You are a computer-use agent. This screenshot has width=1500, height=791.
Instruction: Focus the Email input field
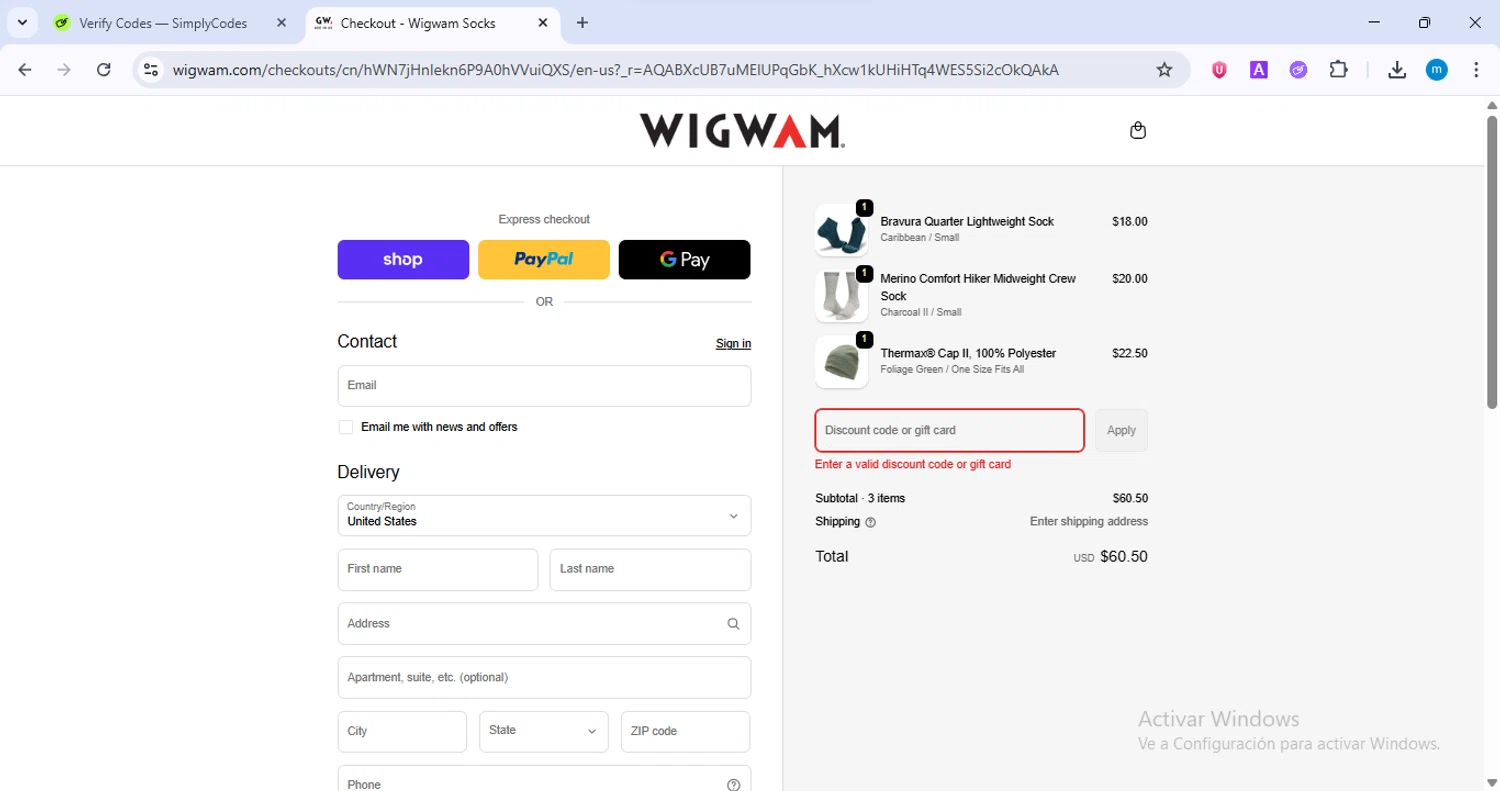coord(544,386)
